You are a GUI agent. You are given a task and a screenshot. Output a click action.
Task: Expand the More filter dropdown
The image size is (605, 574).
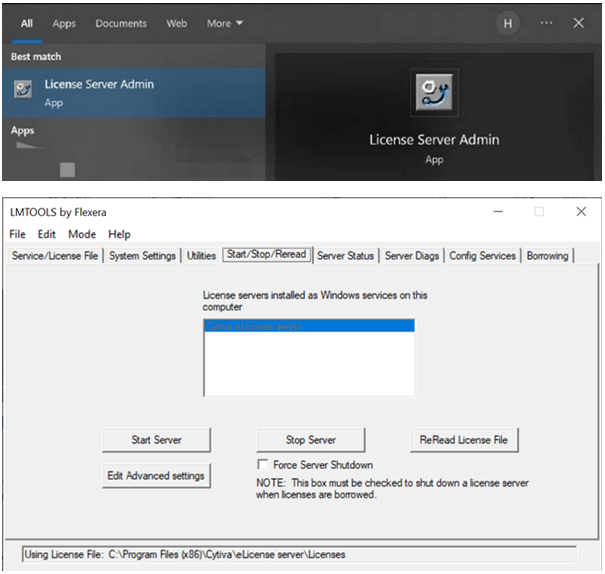[x=225, y=23]
